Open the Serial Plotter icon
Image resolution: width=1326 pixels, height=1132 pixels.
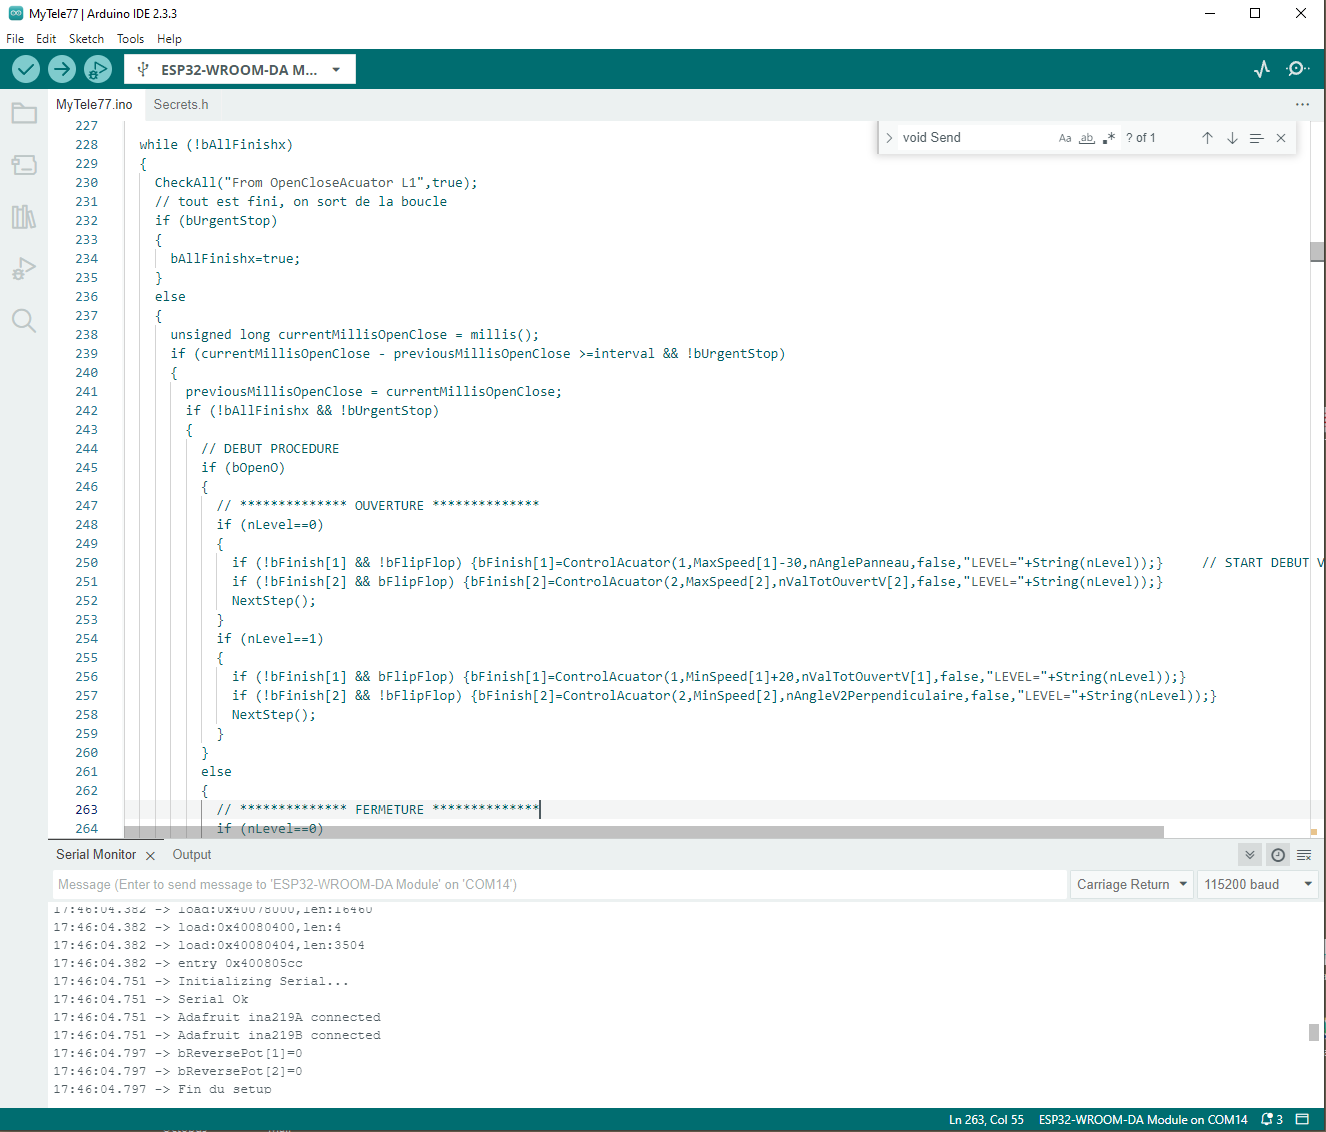(x=1262, y=69)
